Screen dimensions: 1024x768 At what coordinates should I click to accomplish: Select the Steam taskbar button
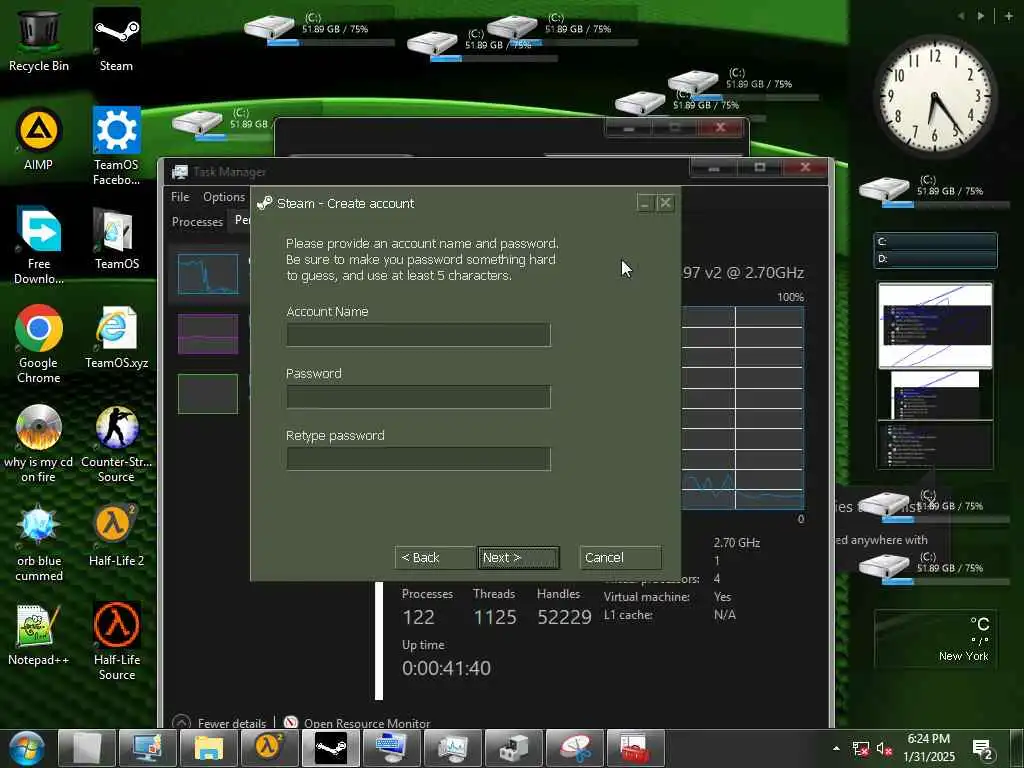pyautogui.click(x=330, y=748)
